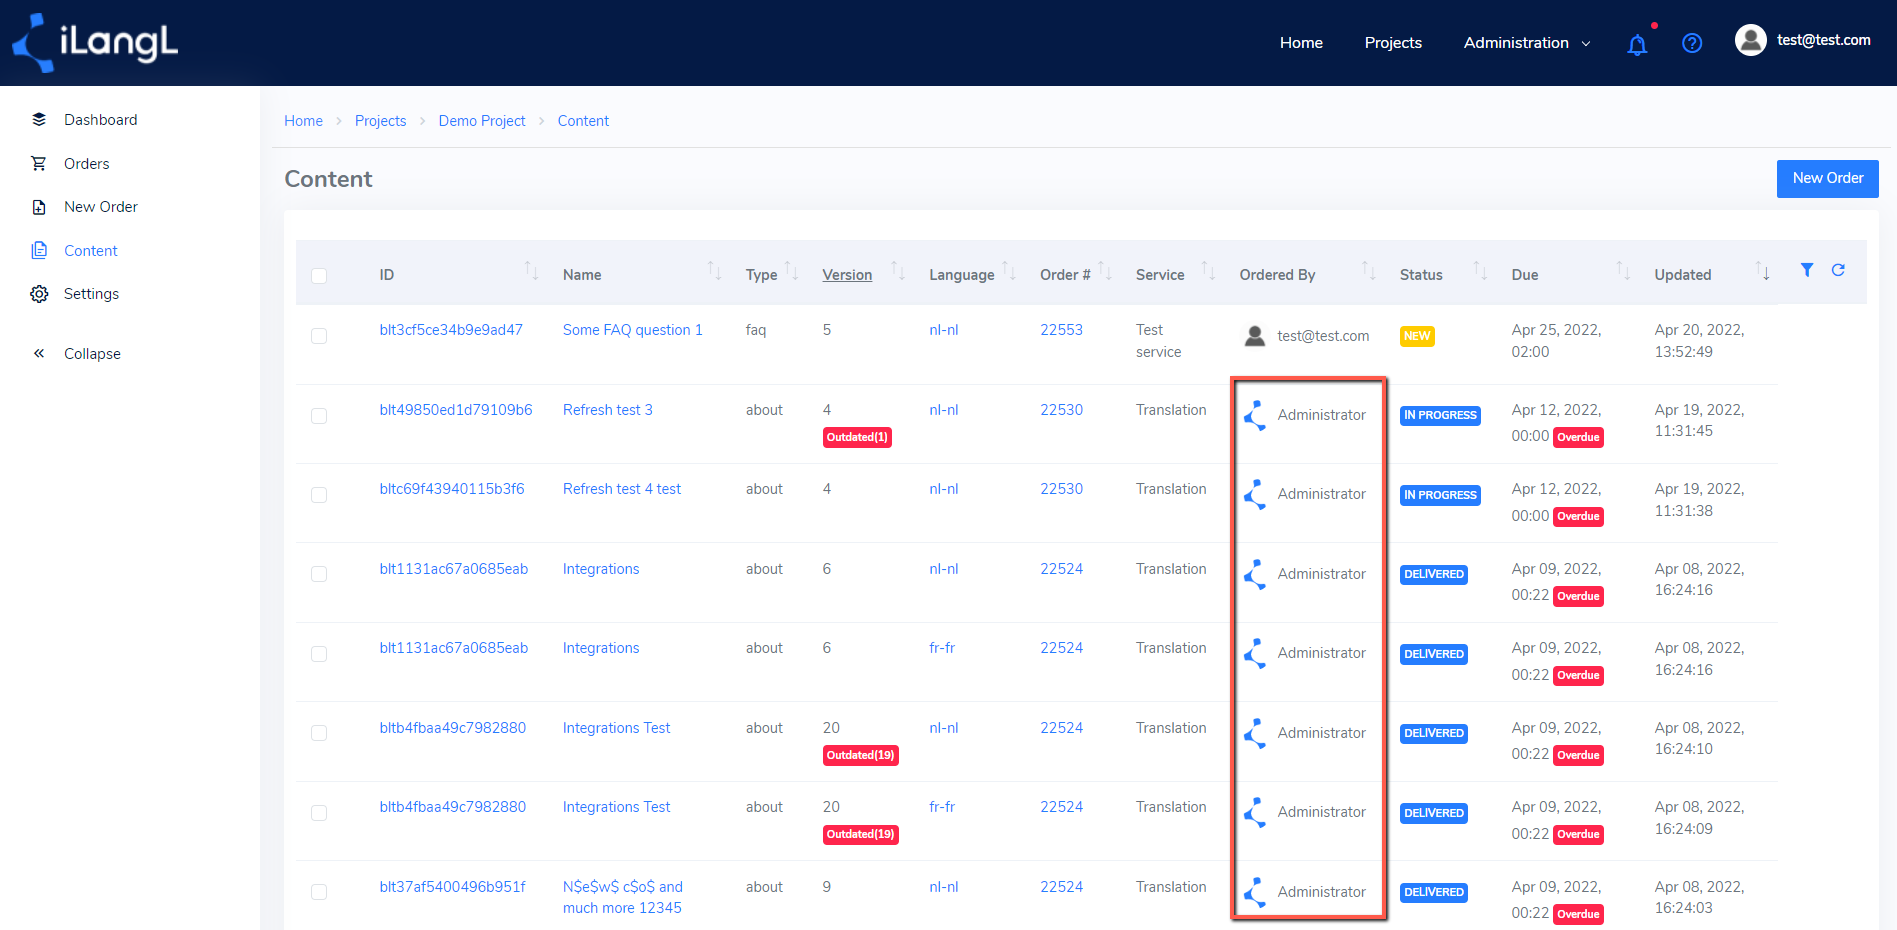The width and height of the screenshot is (1897, 930).
Task: Open order number 22553 link
Action: click(1061, 330)
